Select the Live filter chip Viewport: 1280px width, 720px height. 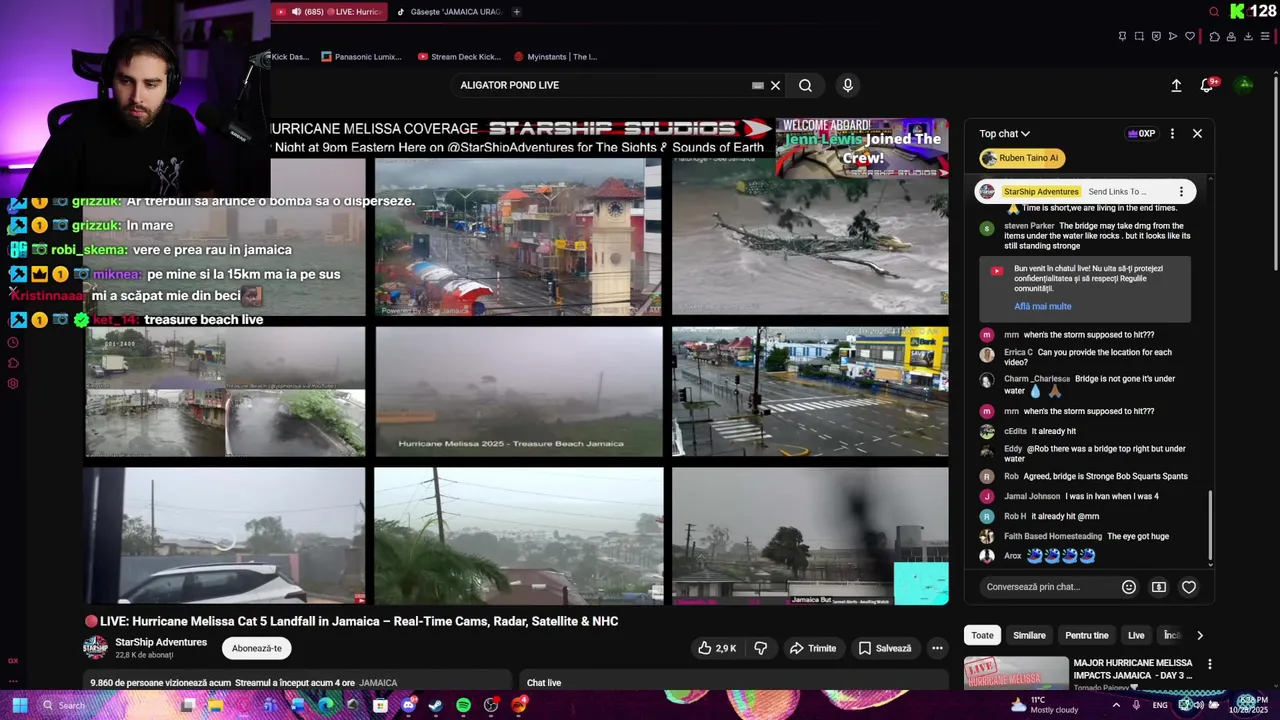point(1136,635)
